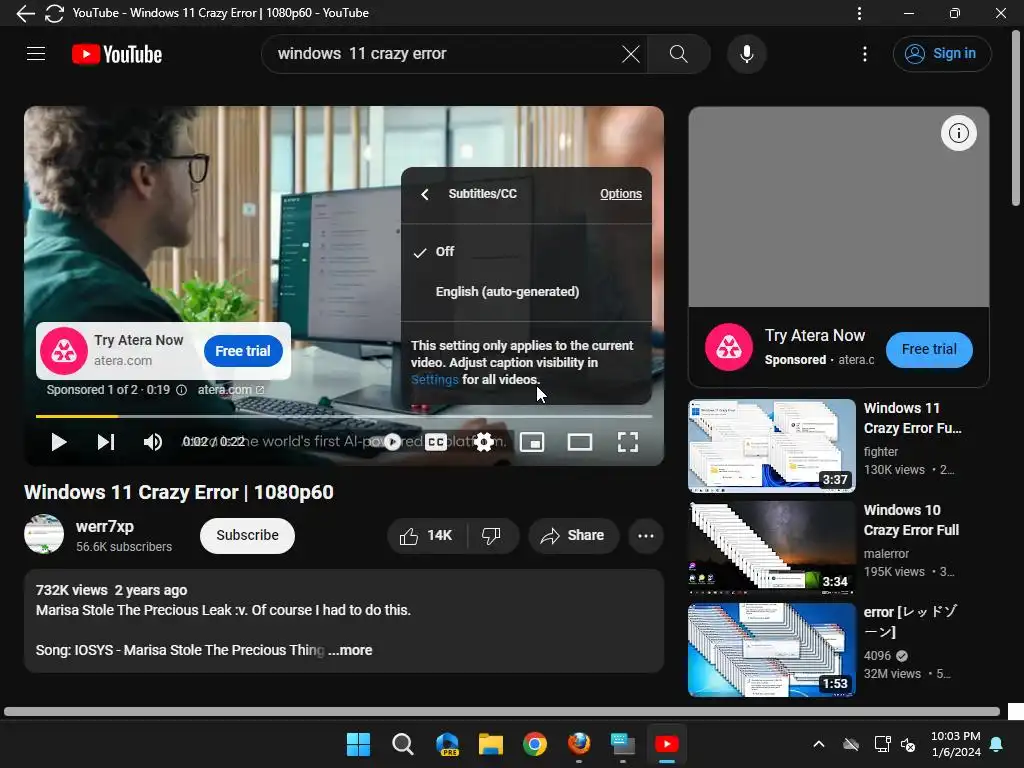Subscribe to werr7xp channel
Screen dimensions: 1024x768
point(248,536)
